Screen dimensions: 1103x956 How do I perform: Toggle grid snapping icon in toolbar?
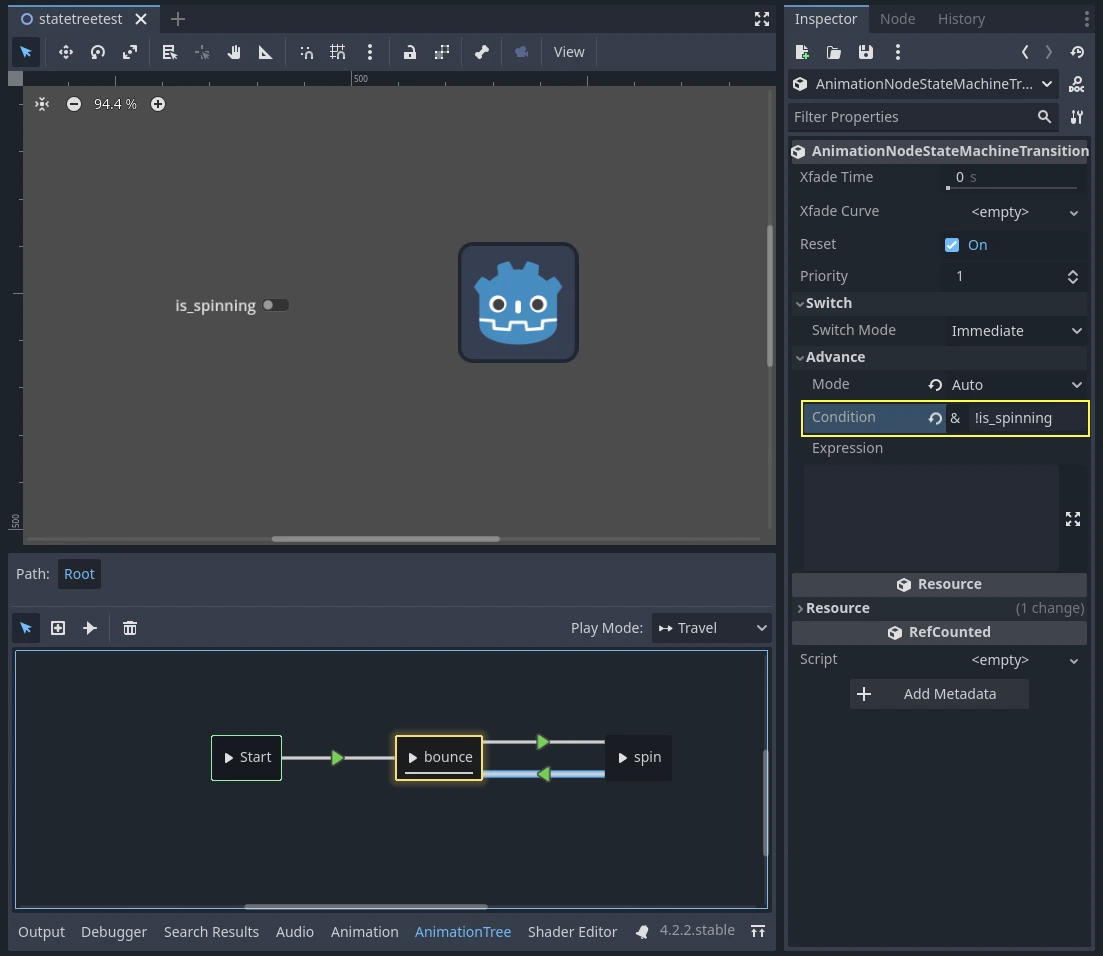(338, 52)
